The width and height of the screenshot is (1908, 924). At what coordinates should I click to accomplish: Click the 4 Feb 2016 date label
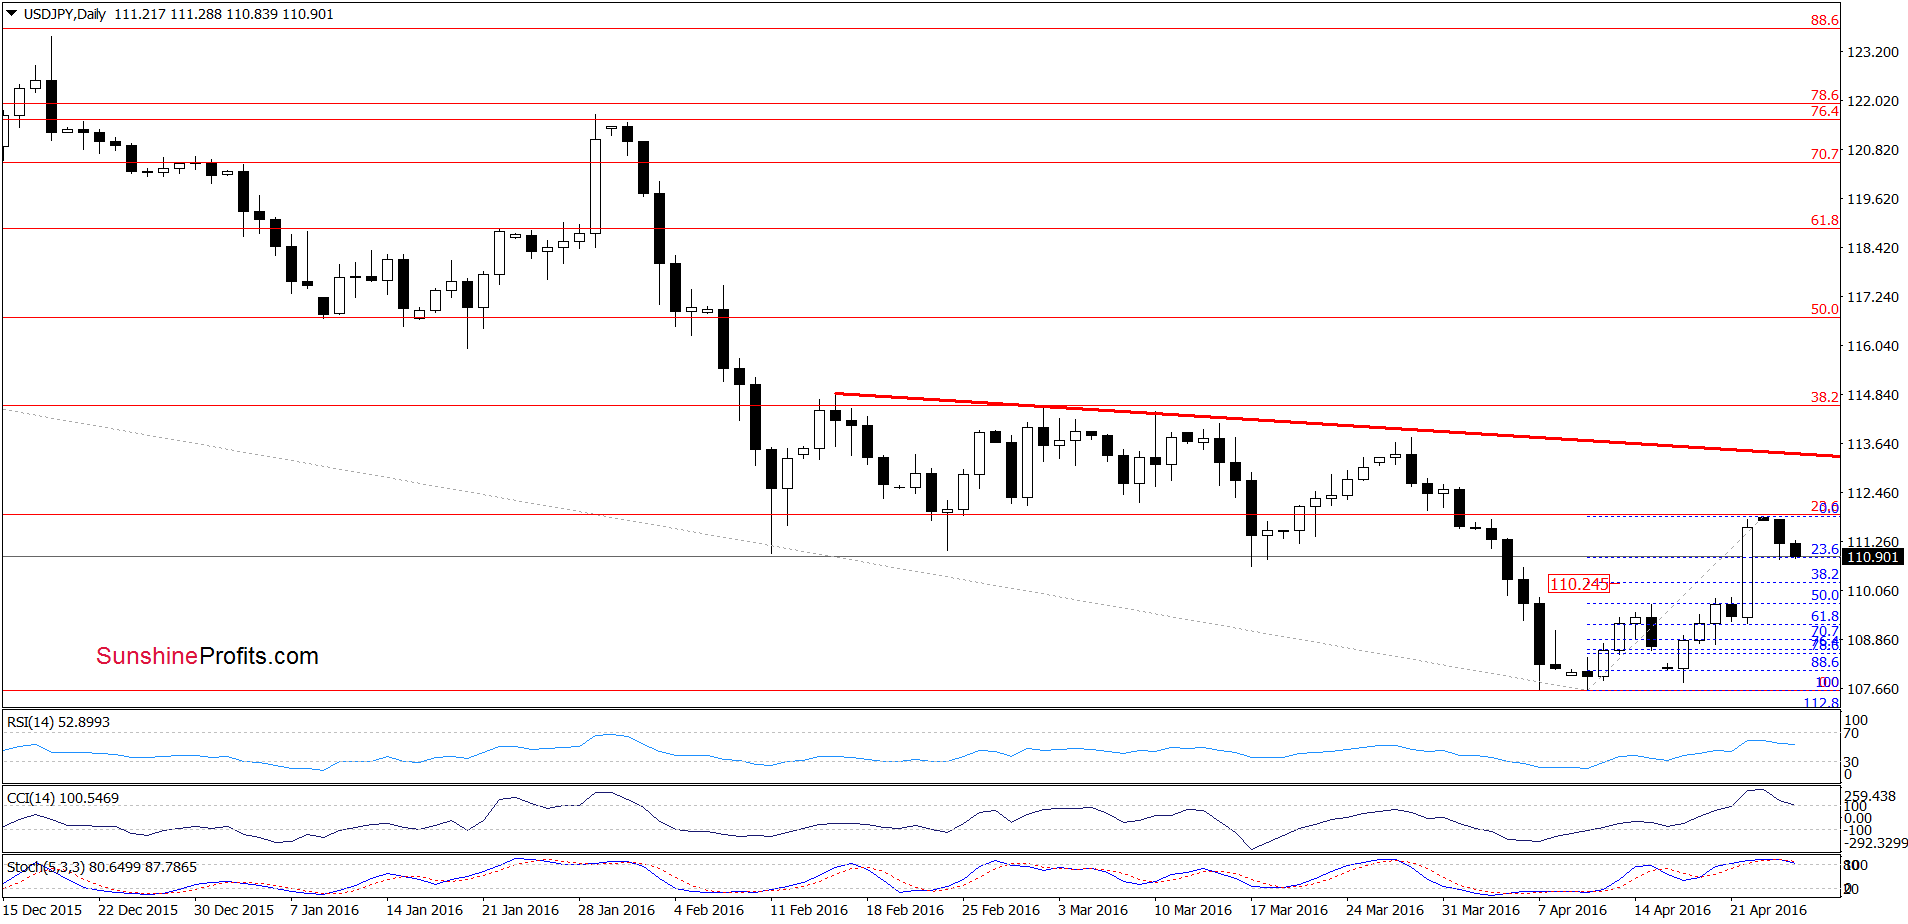point(709,910)
